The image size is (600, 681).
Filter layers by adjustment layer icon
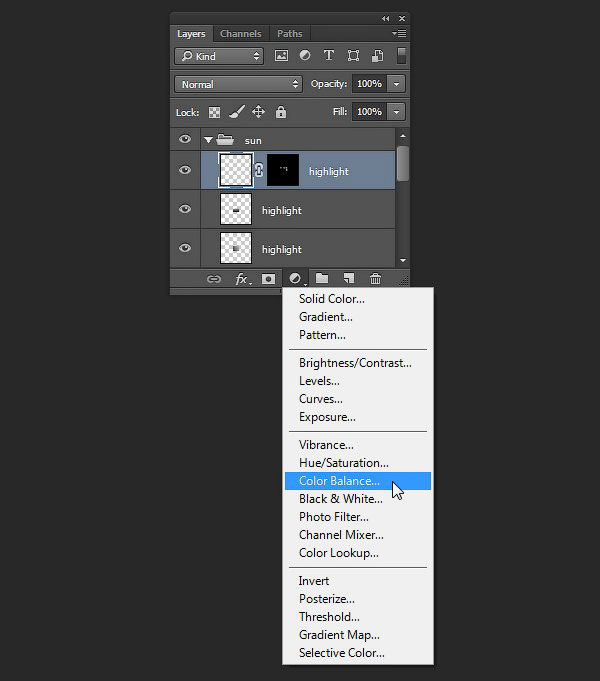coord(305,55)
